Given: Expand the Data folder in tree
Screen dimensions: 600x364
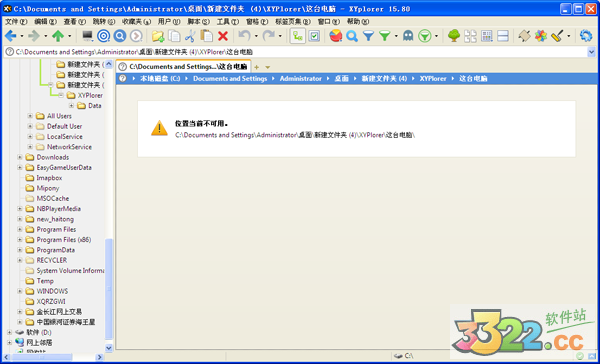Looking at the screenshot, I should [71, 106].
